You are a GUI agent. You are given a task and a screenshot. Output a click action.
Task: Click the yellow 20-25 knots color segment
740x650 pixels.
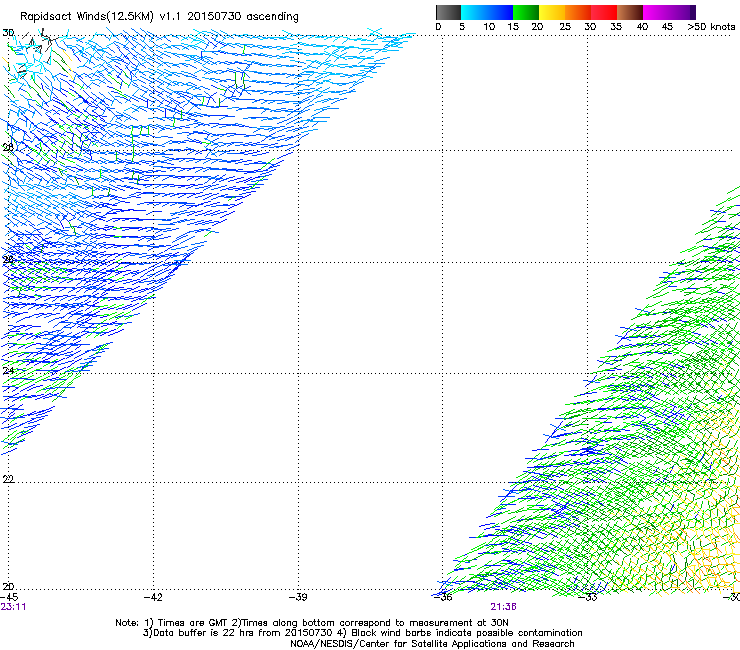coord(552,12)
